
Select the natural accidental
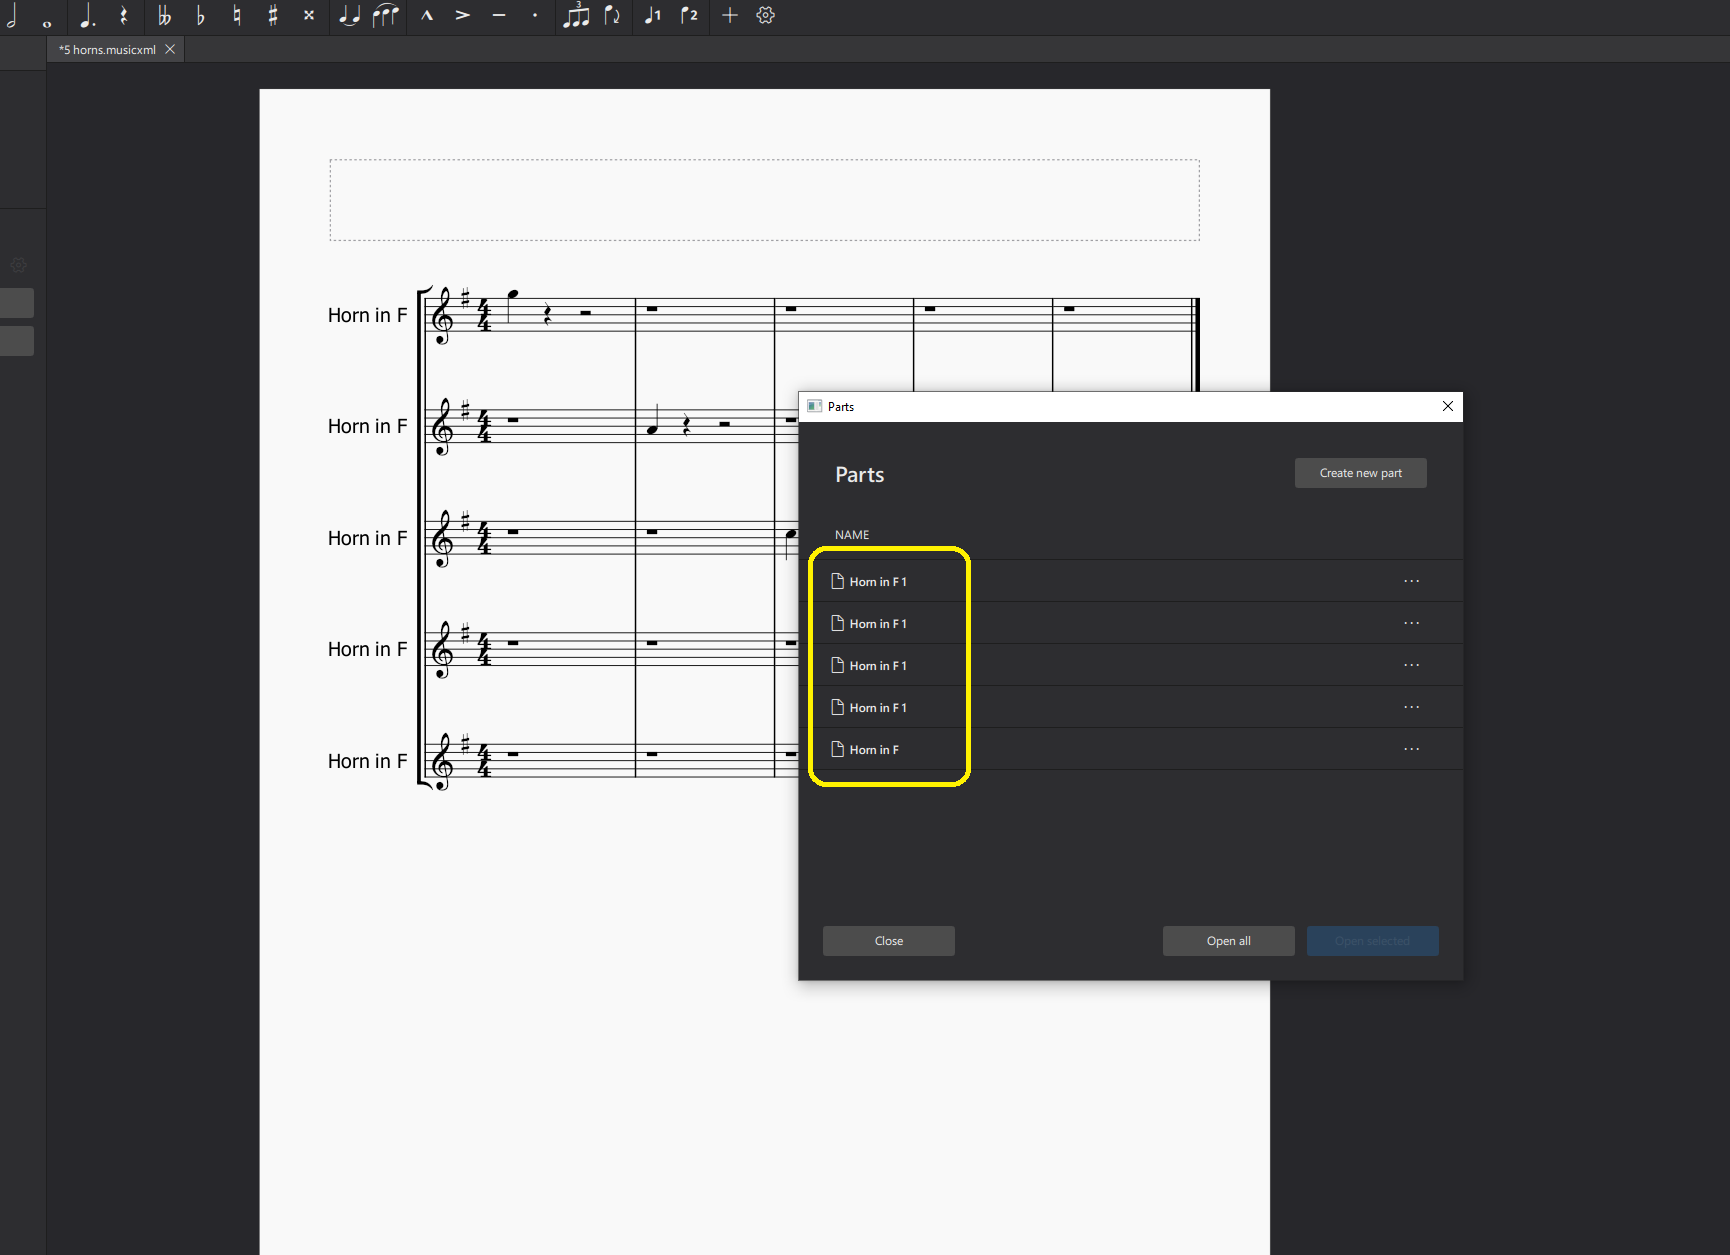(236, 15)
